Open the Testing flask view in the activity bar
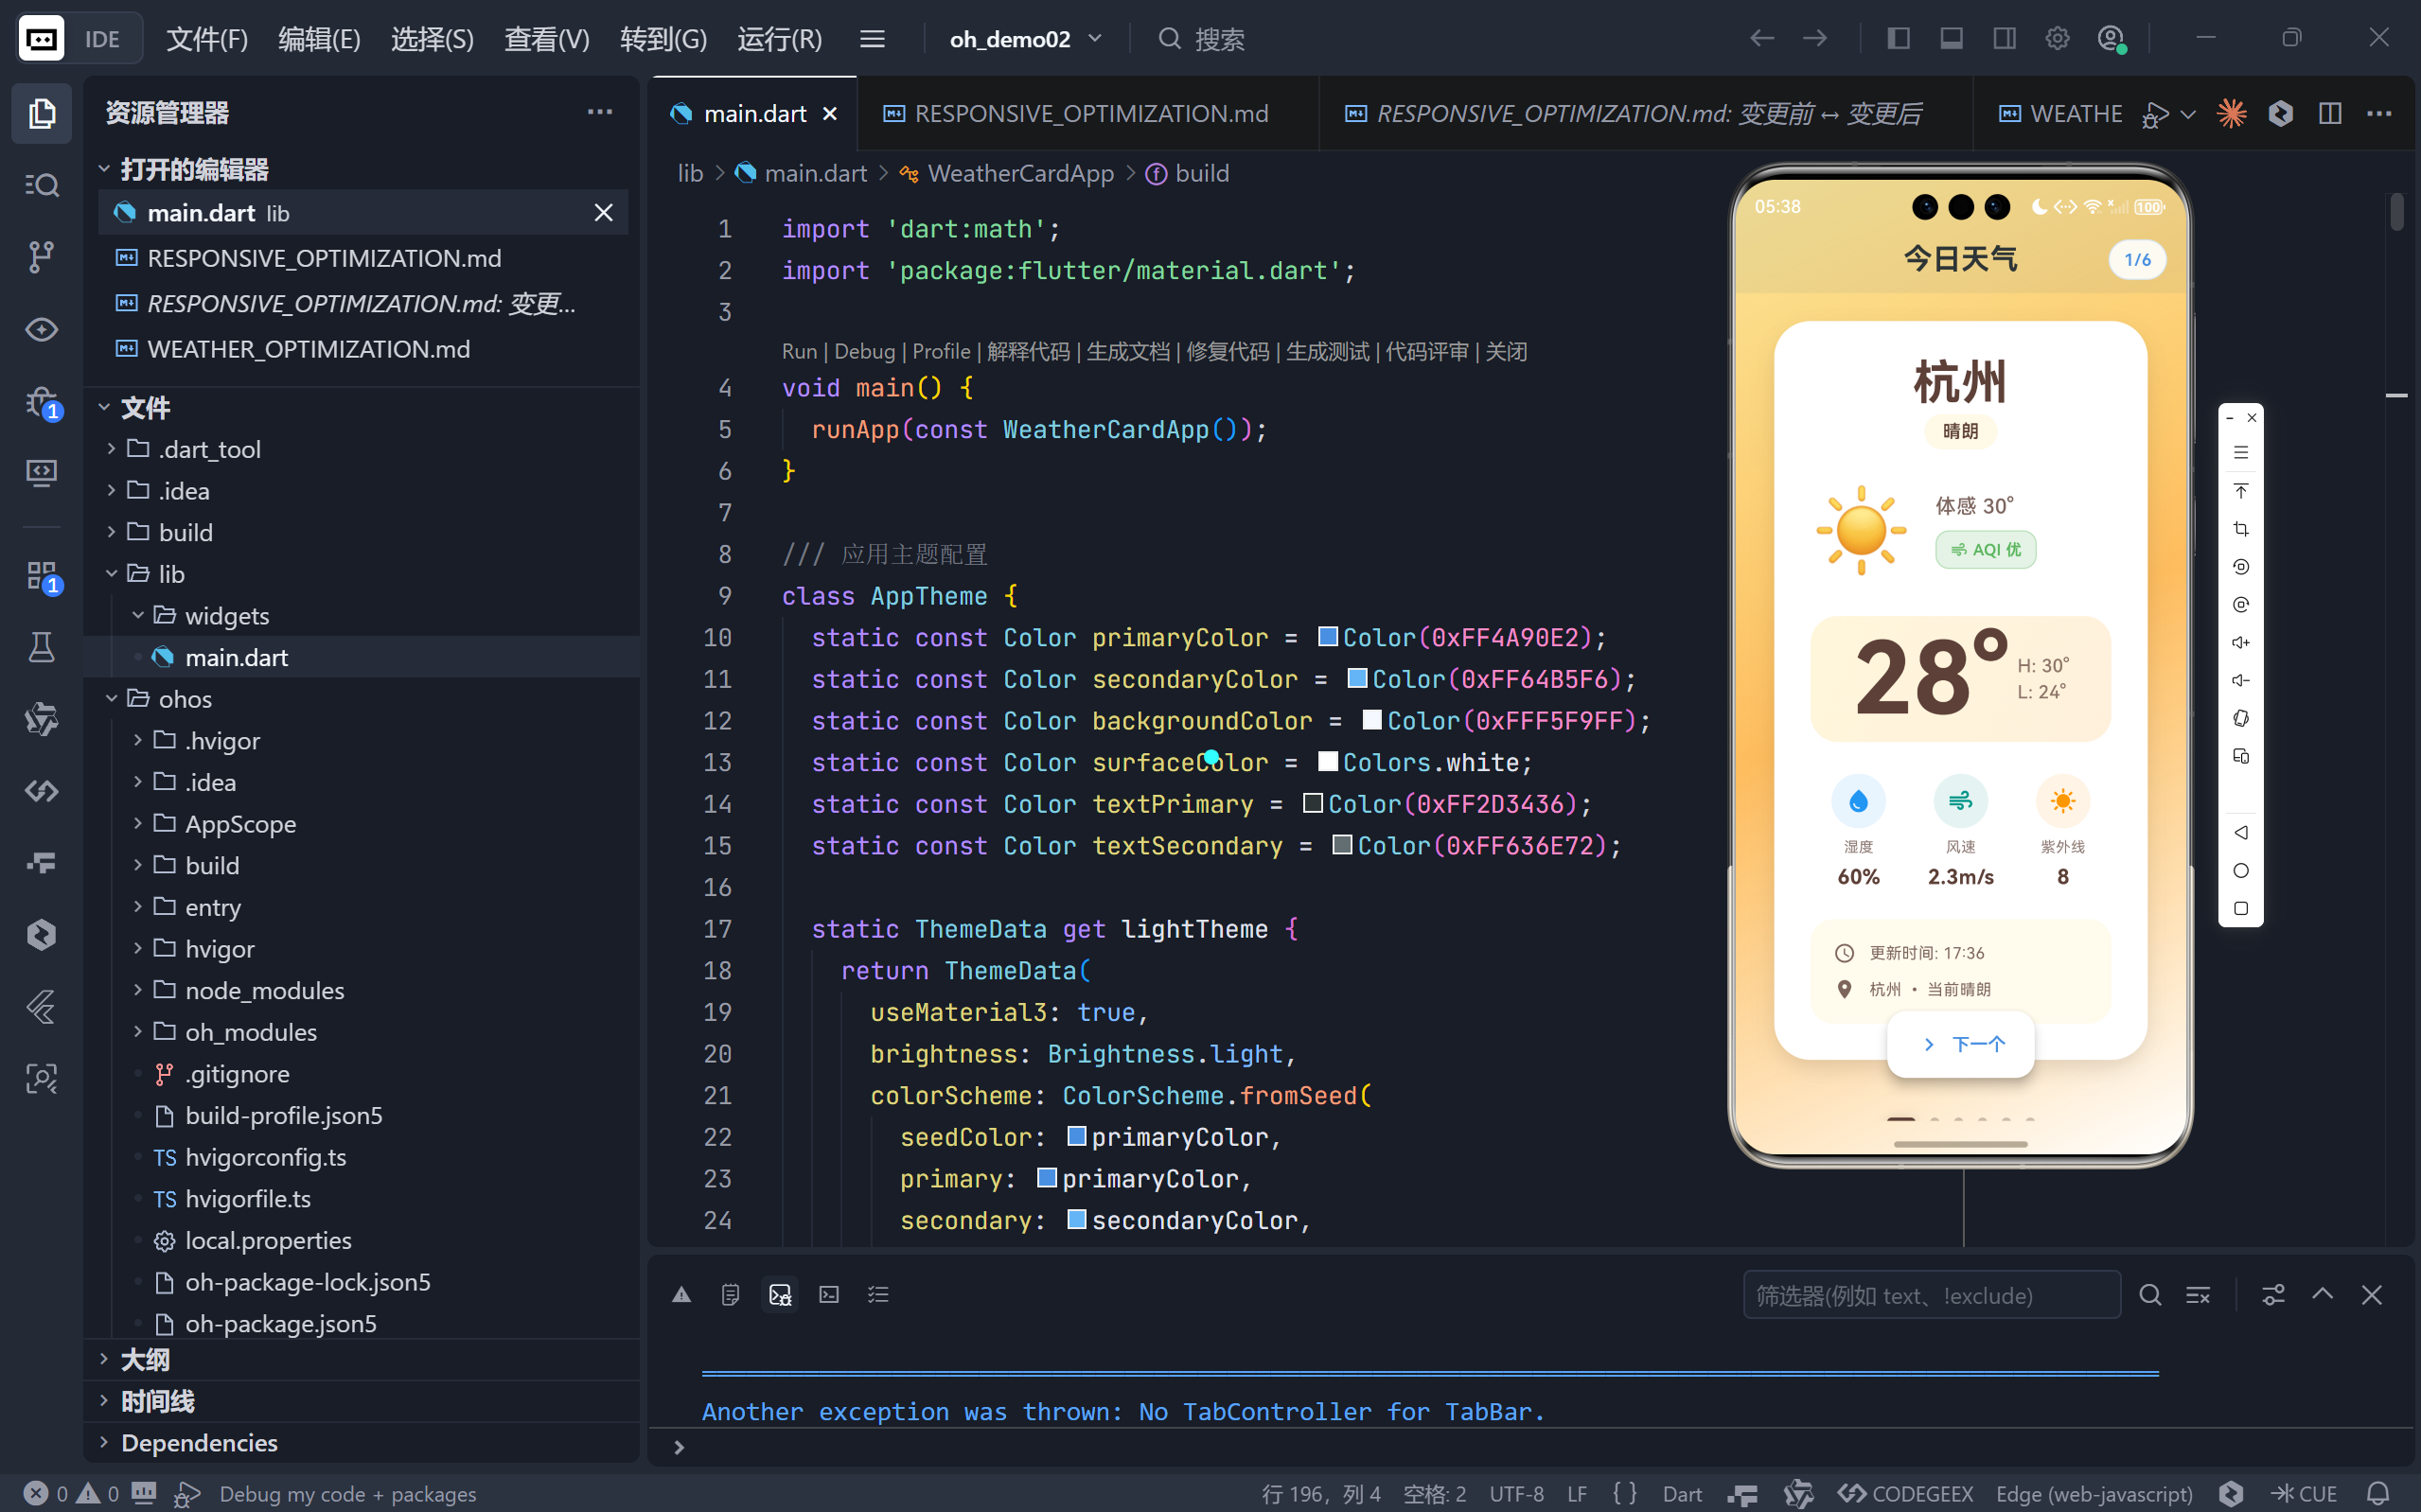Image resolution: width=2421 pixels, height=1512 pixels. pos(41,648)
